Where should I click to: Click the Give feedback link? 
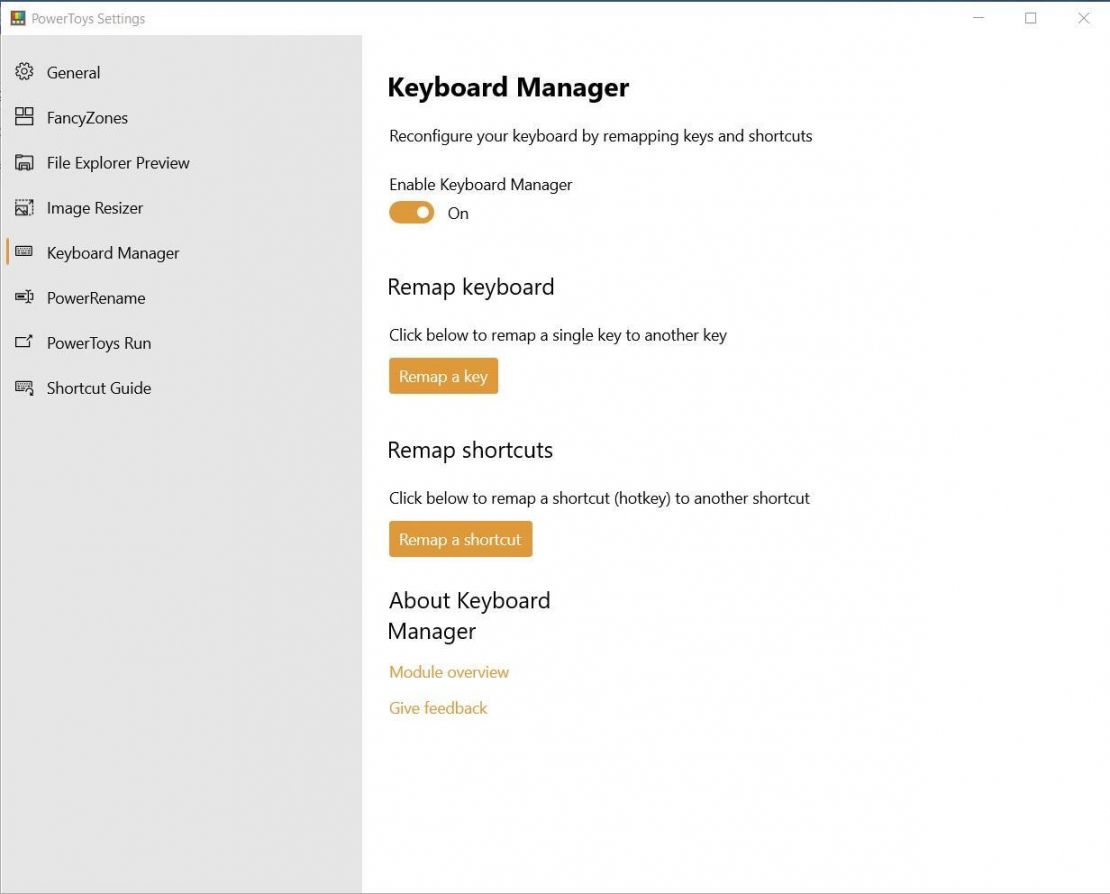click(437, 707)
